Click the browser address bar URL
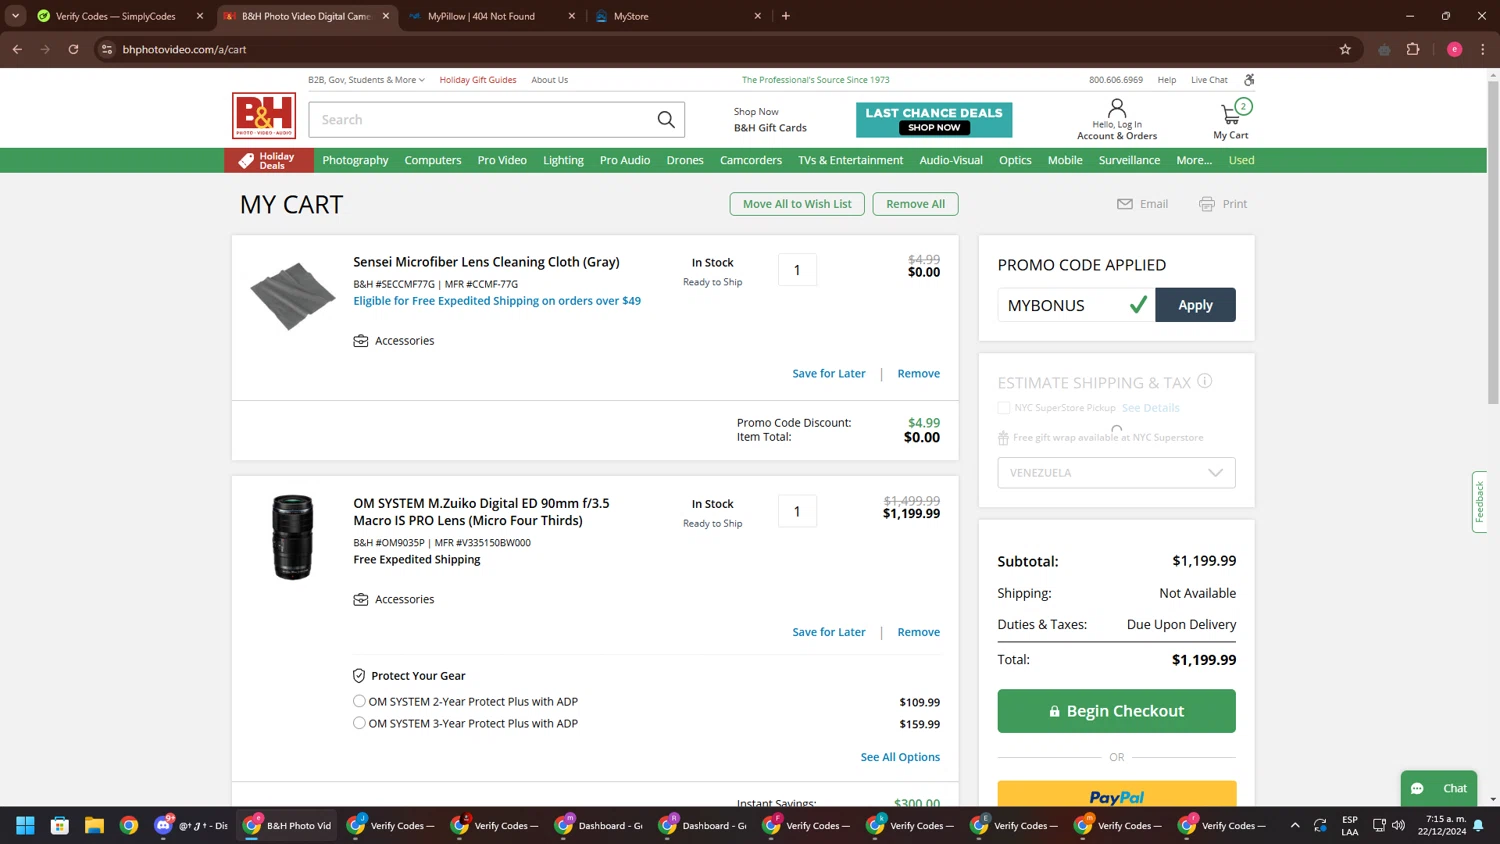 (x=184, y=49)
